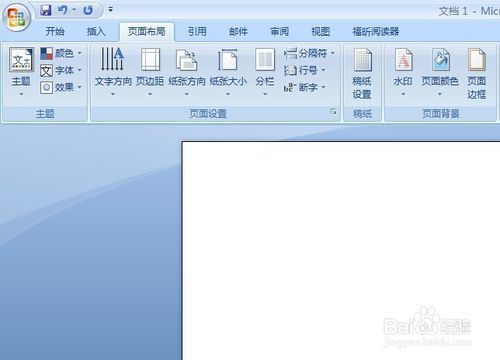Screen dimensions: 500x360
Task: Open 纸张大小 paper size options
Action: (228, 72)
